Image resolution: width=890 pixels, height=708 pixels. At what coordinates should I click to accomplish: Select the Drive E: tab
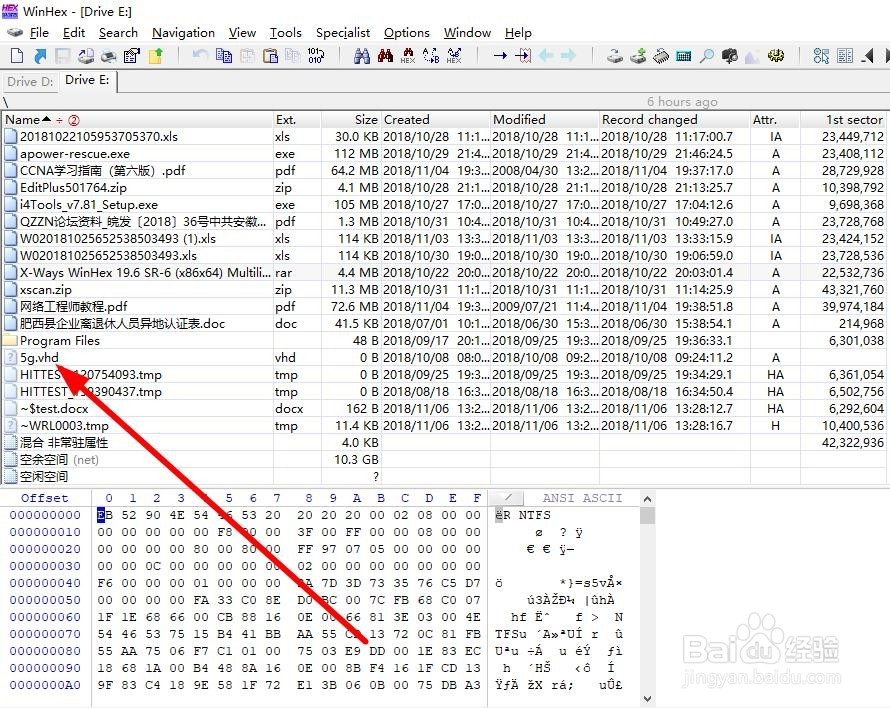(x=87, y=80)
